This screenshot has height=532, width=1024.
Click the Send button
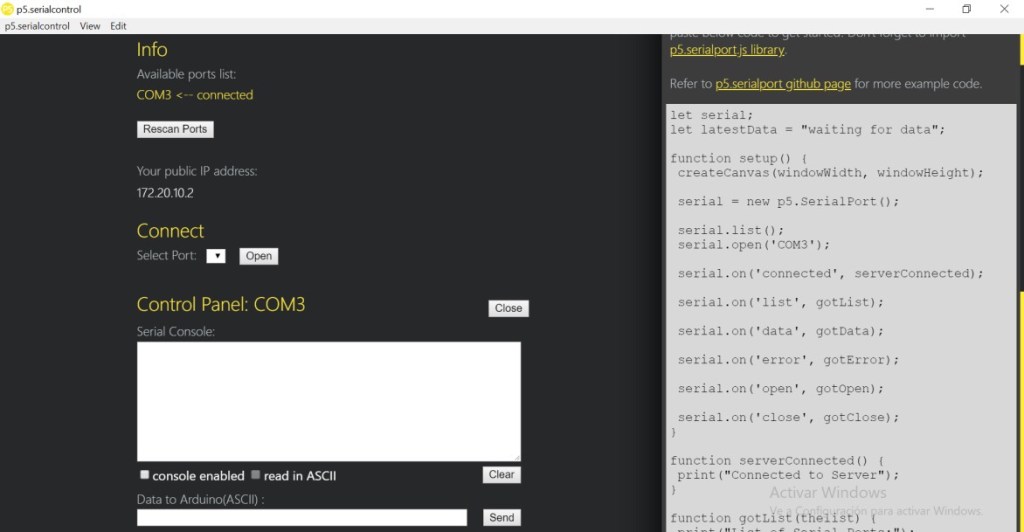(501, 517)
